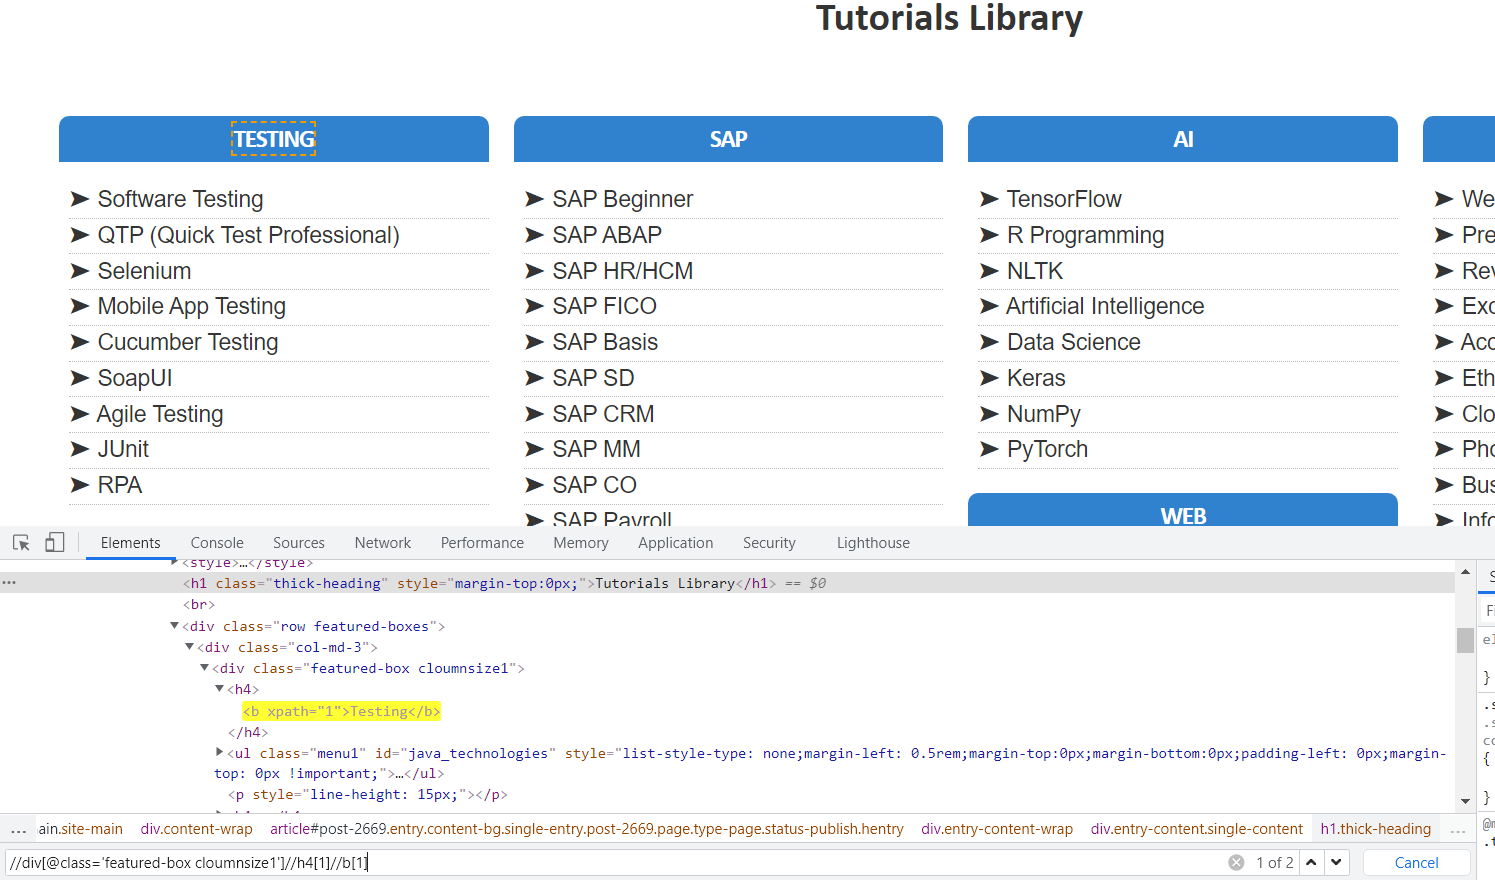Image resolution: width=1495 pixels, height=880 pixels.
Task: Clear the XPath search field
Action: pyautogui.click(x=1236, y=862)
